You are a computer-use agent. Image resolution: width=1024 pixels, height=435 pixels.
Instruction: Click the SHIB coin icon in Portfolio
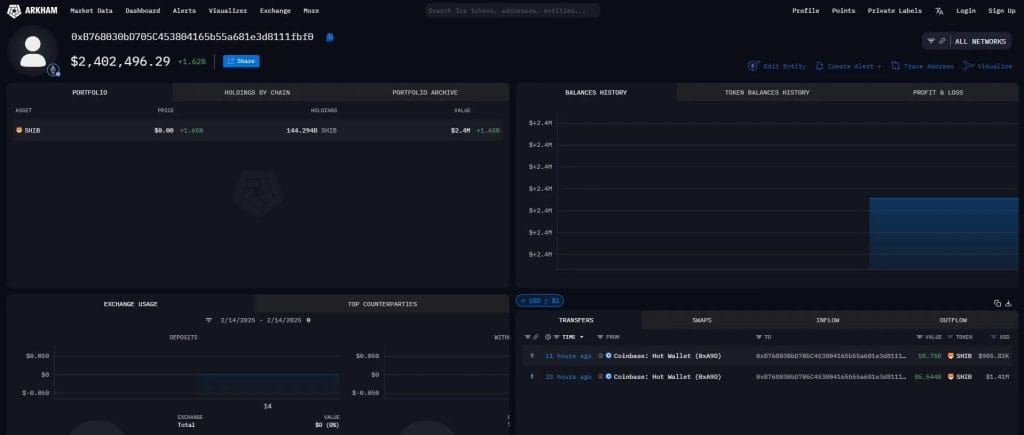pyautogui.click(x=19, y=131)
